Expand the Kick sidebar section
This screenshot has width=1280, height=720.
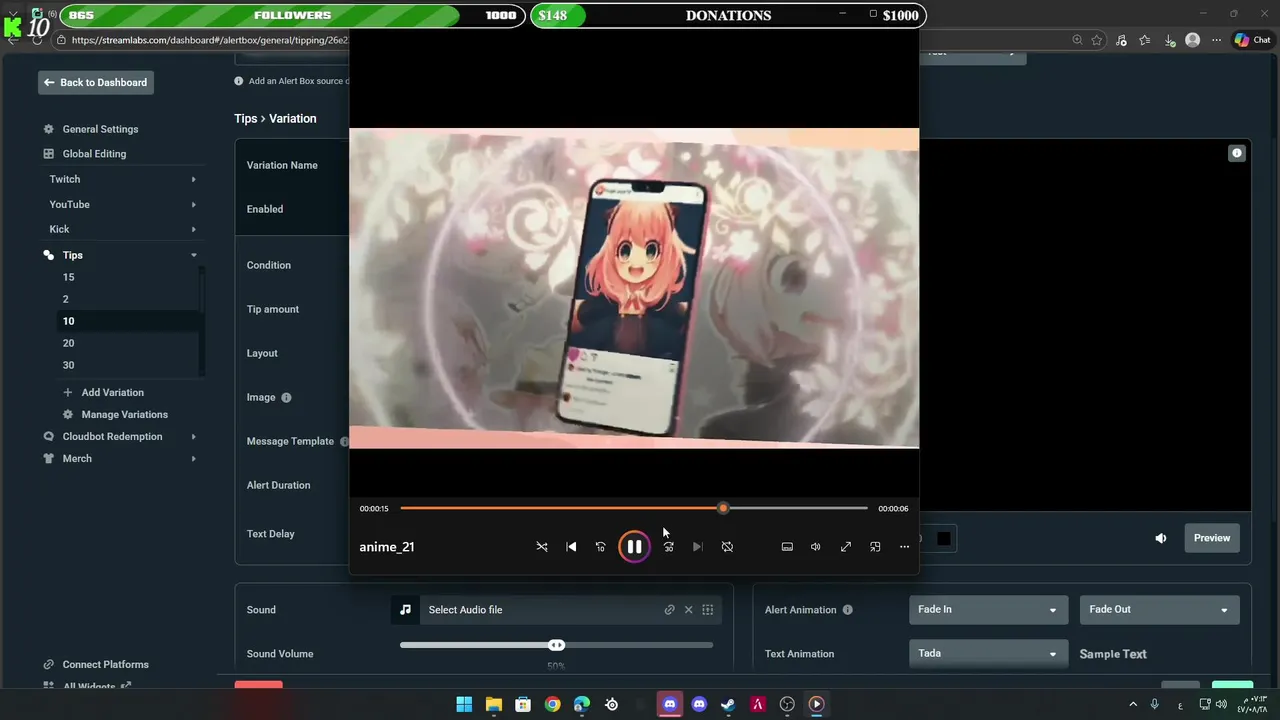coord(120,229)
